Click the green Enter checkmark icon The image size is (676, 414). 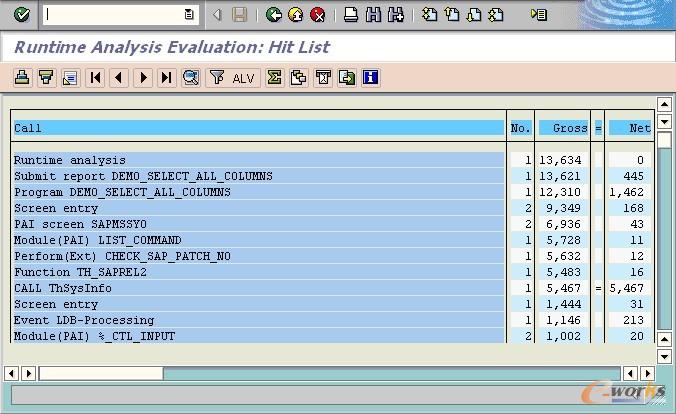pyautogui.click(x=22, y=14)
